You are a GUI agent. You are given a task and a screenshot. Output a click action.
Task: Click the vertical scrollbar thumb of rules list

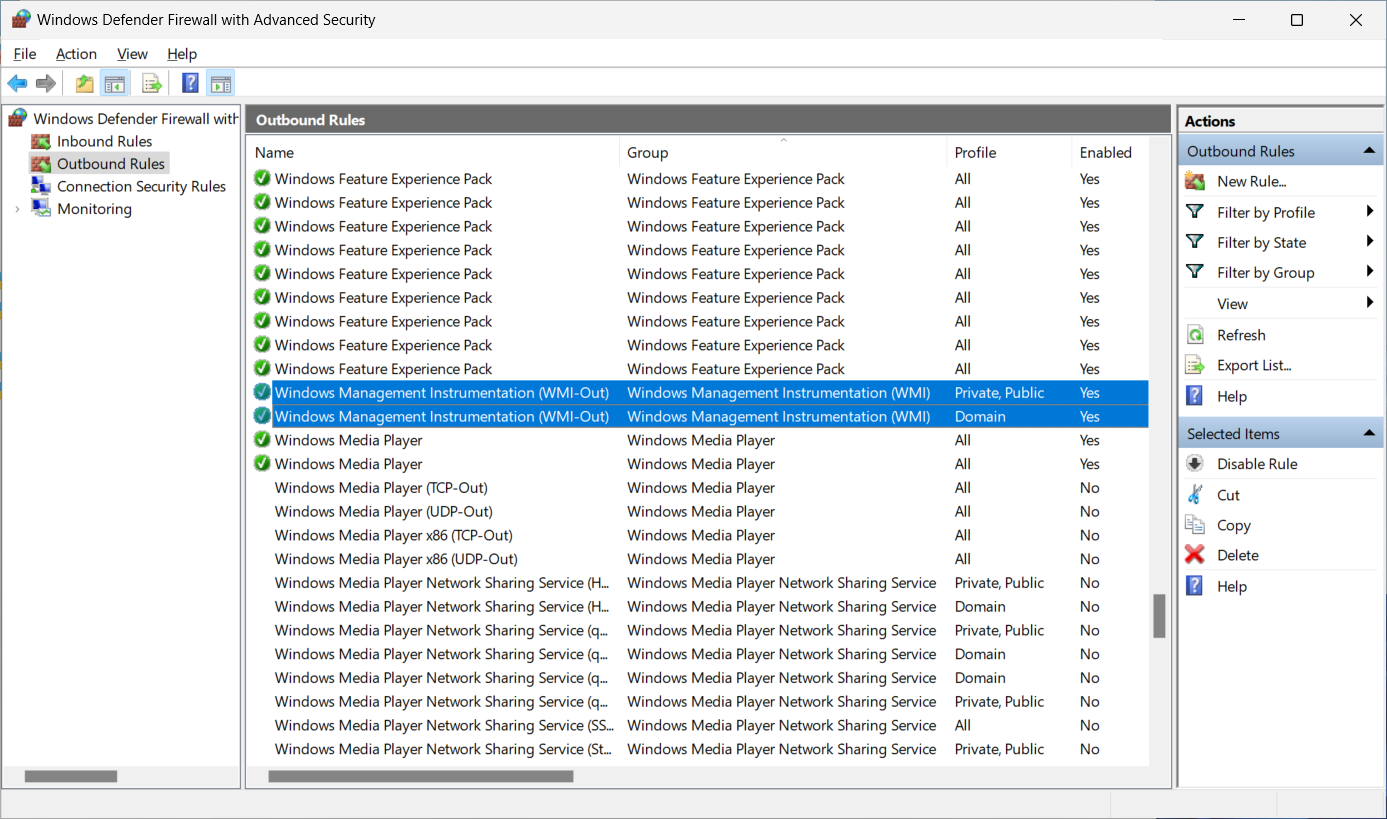[x=1159, y=616]
